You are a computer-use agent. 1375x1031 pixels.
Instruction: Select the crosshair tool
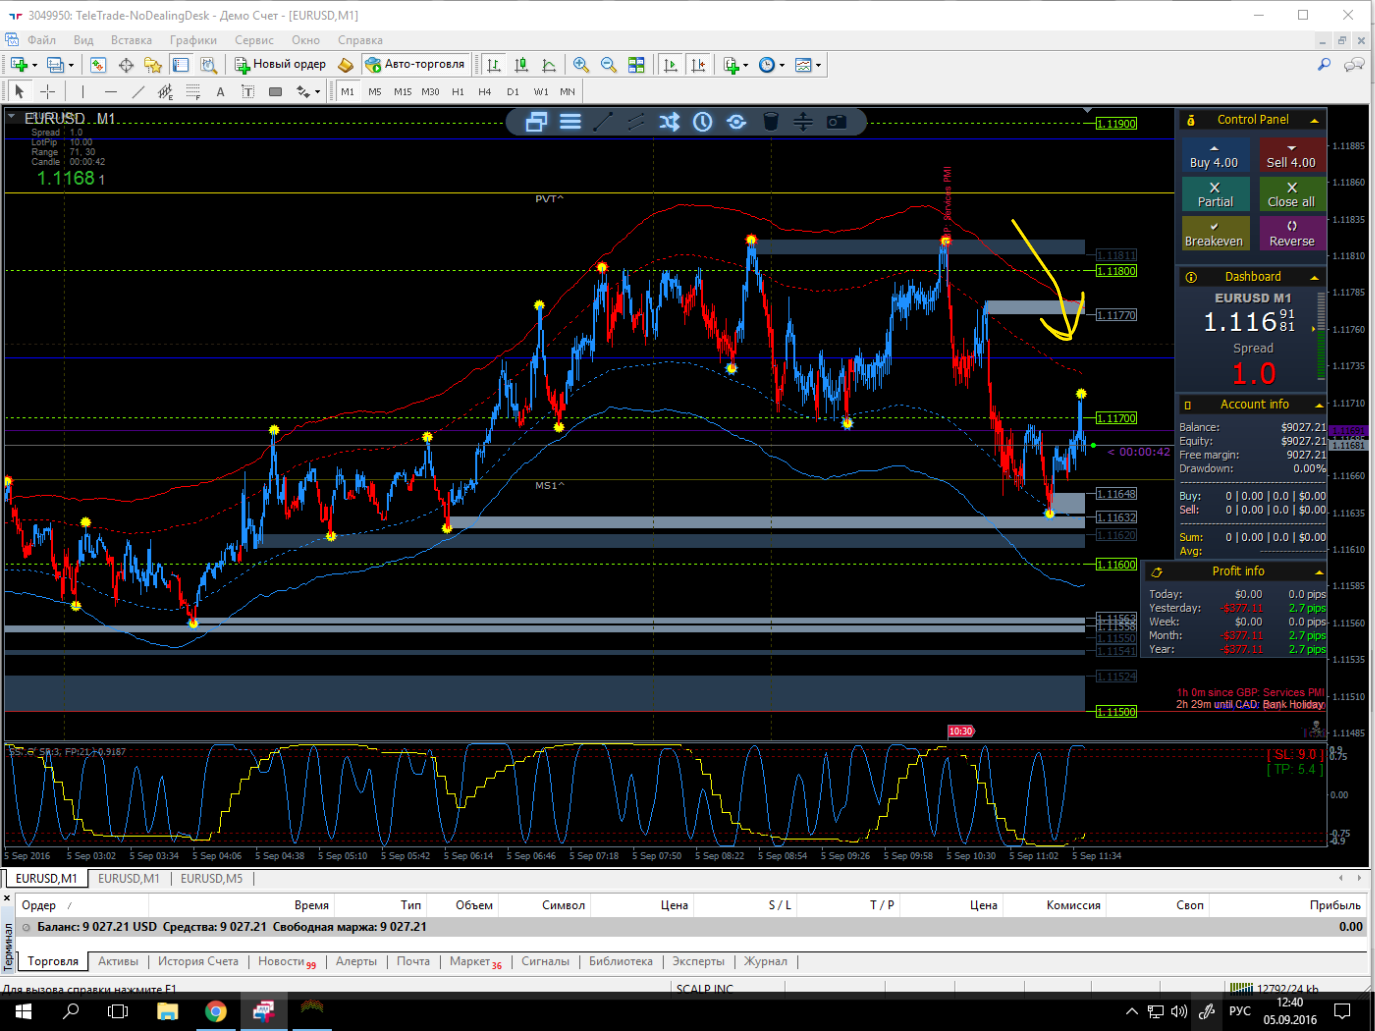(47, 92)
